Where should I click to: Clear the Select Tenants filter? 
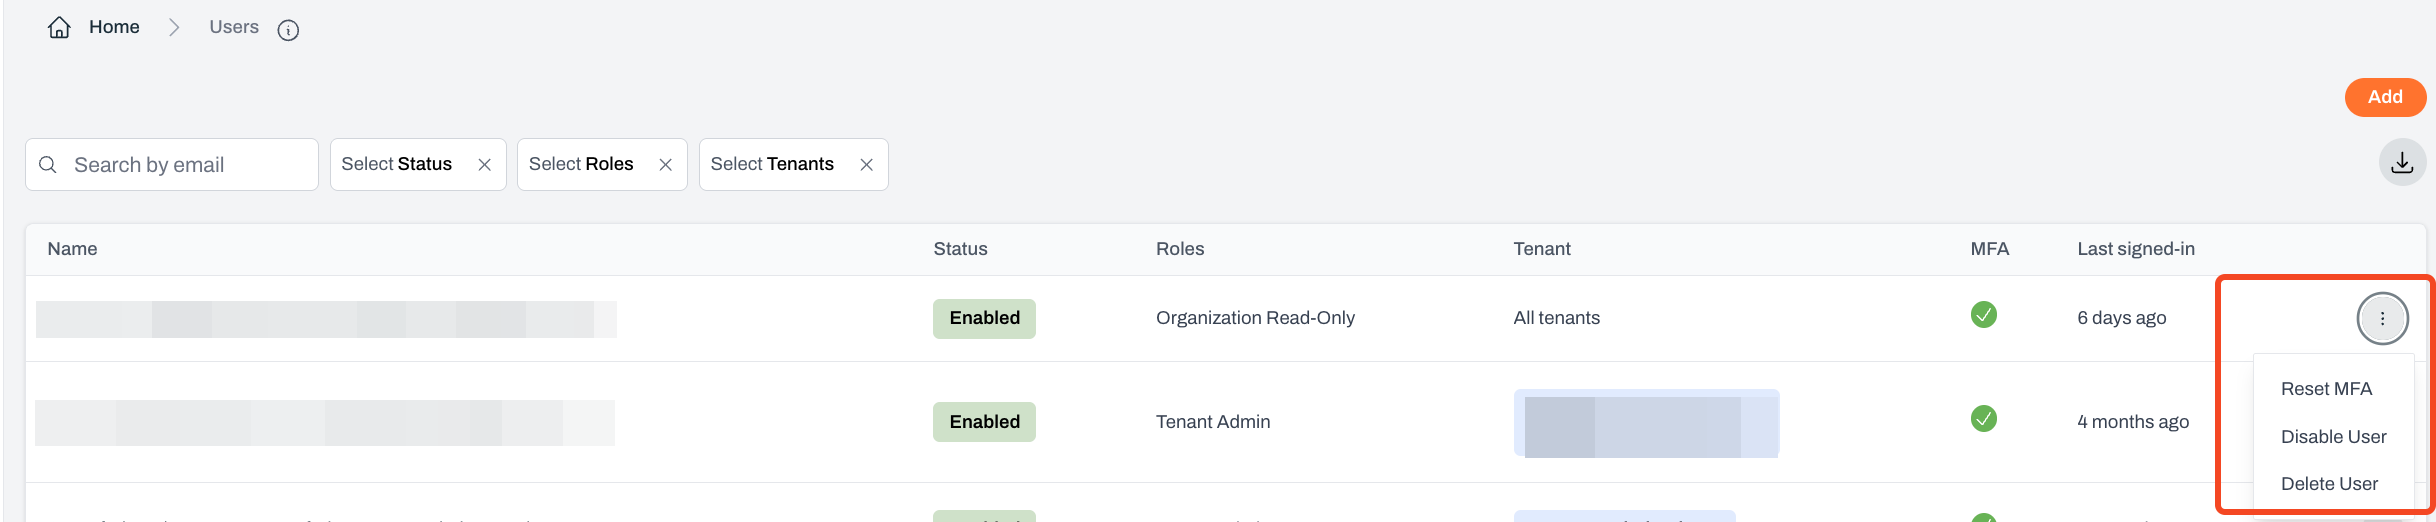point(867,165)
